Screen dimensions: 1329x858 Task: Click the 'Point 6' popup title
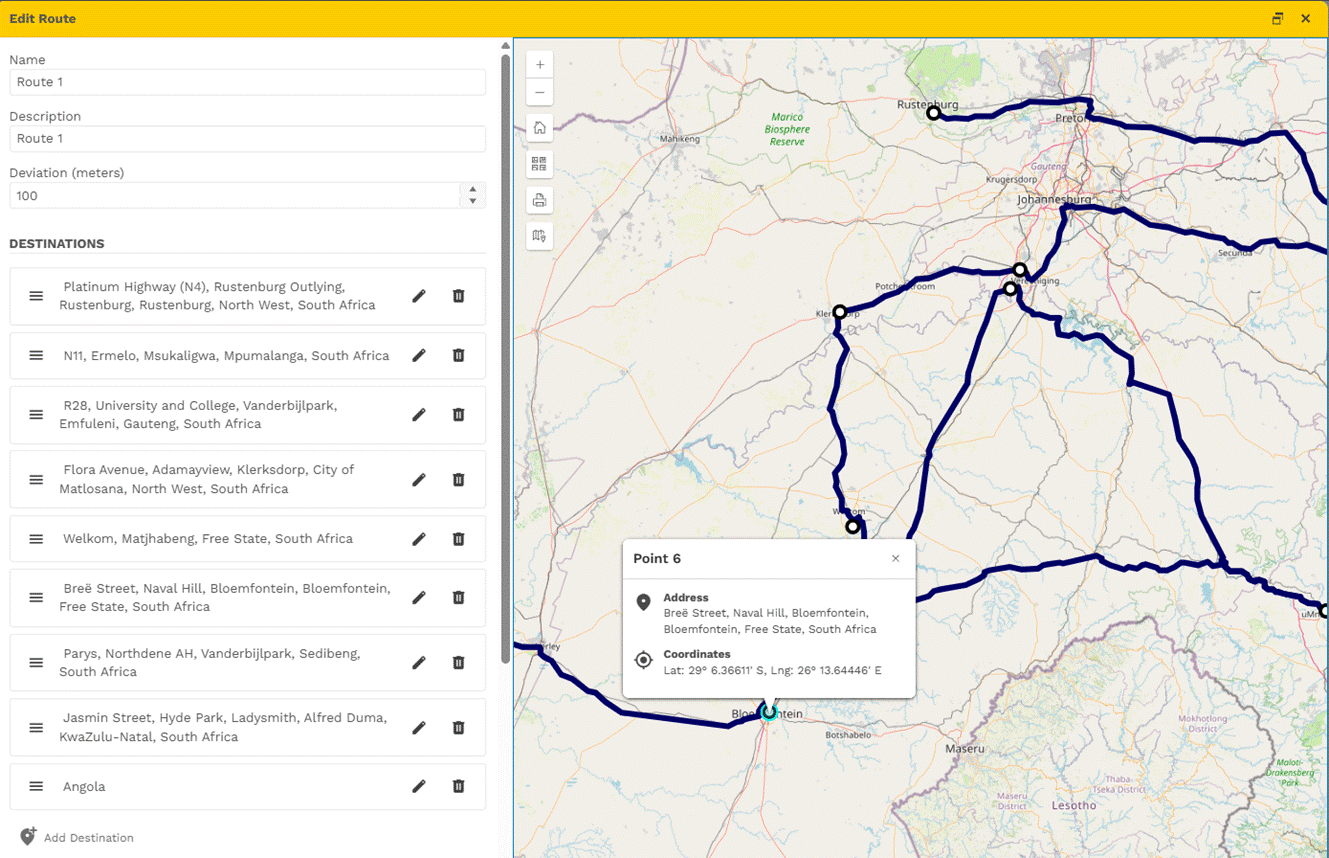pos(657,559)
